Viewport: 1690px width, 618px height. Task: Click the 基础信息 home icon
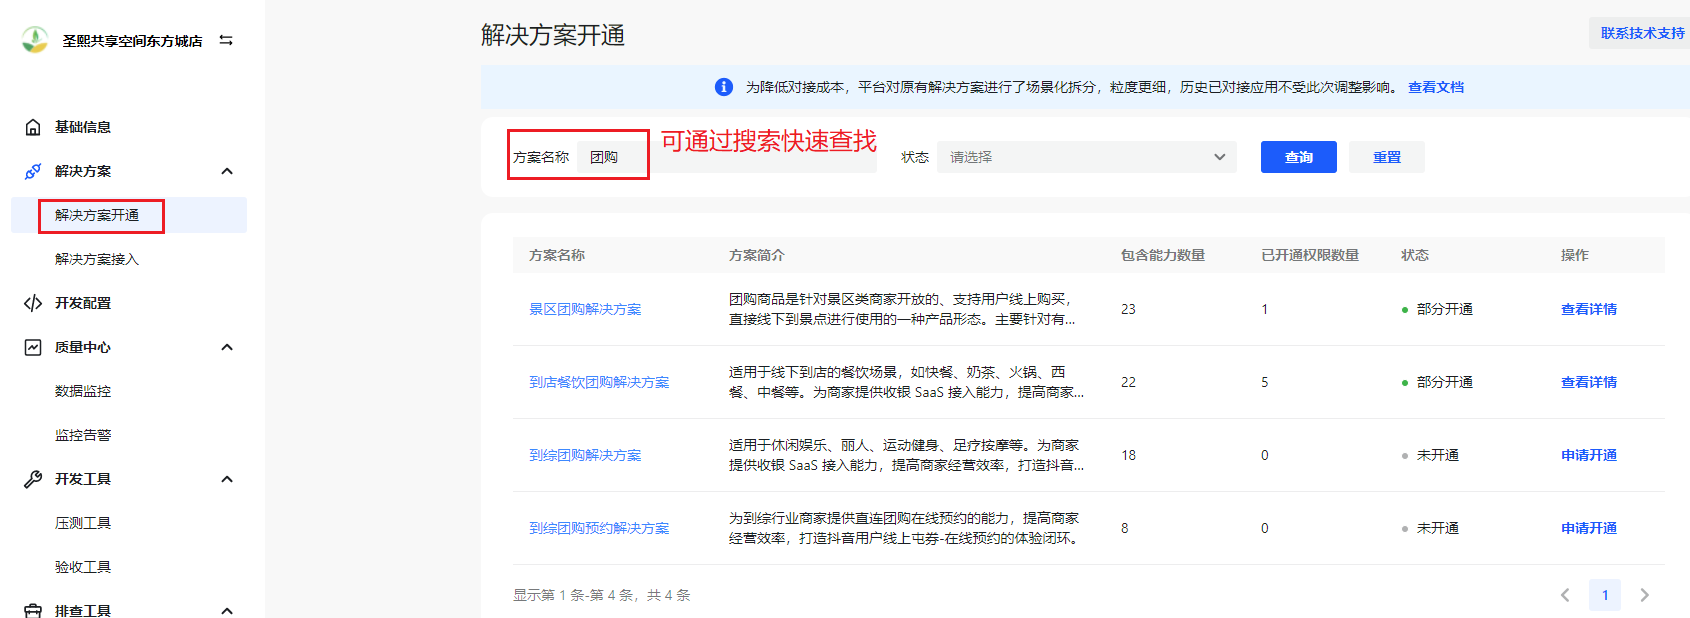tap(33, 127)
